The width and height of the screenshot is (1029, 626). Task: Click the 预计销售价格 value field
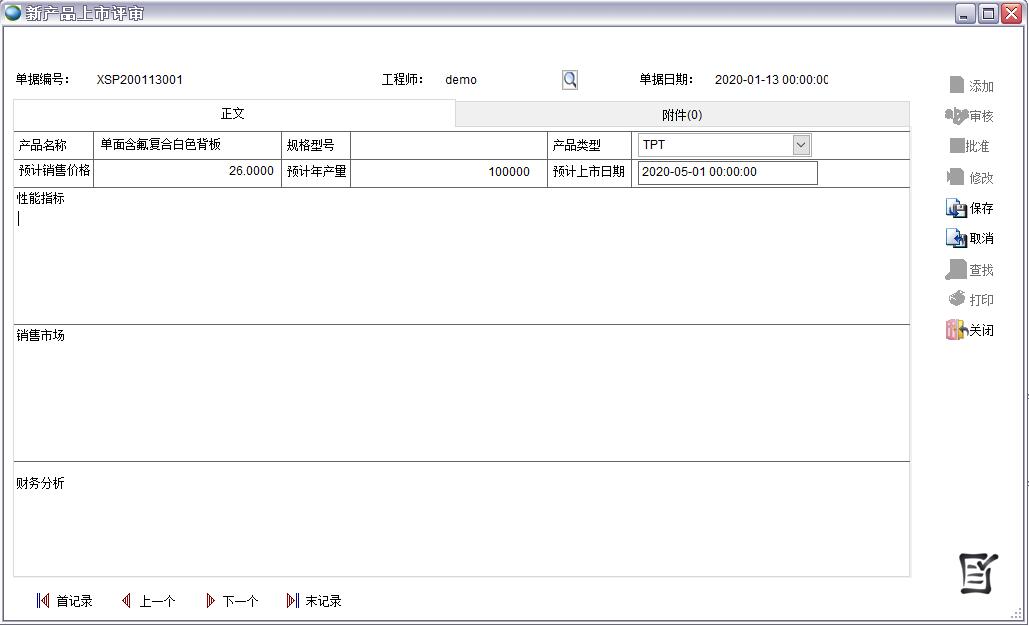[x=187, y=172]
